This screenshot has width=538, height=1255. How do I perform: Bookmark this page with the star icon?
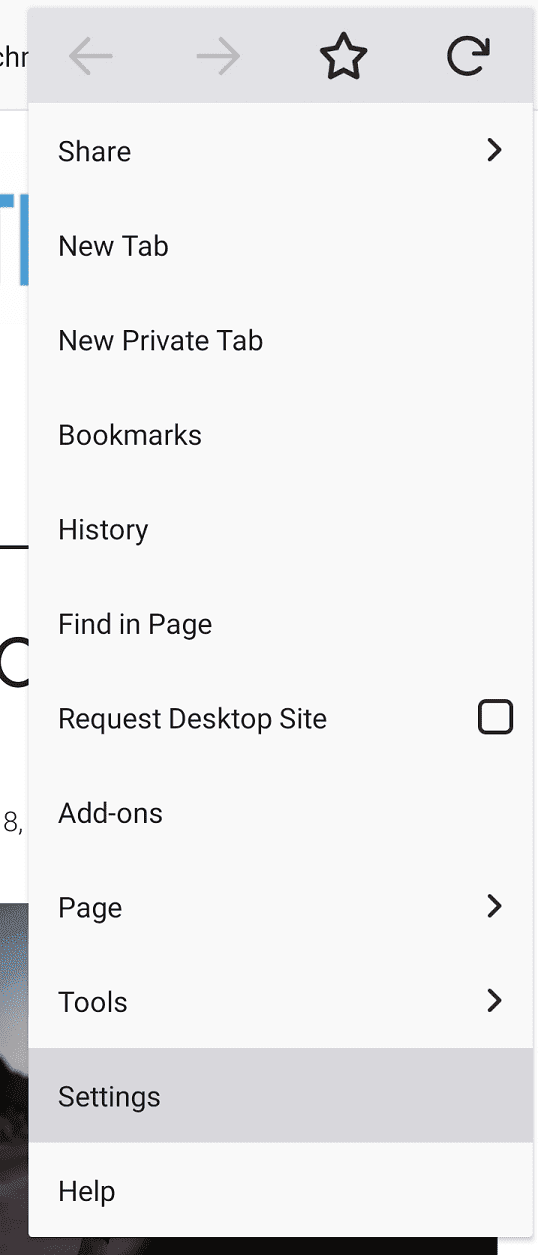click(344, 57)
